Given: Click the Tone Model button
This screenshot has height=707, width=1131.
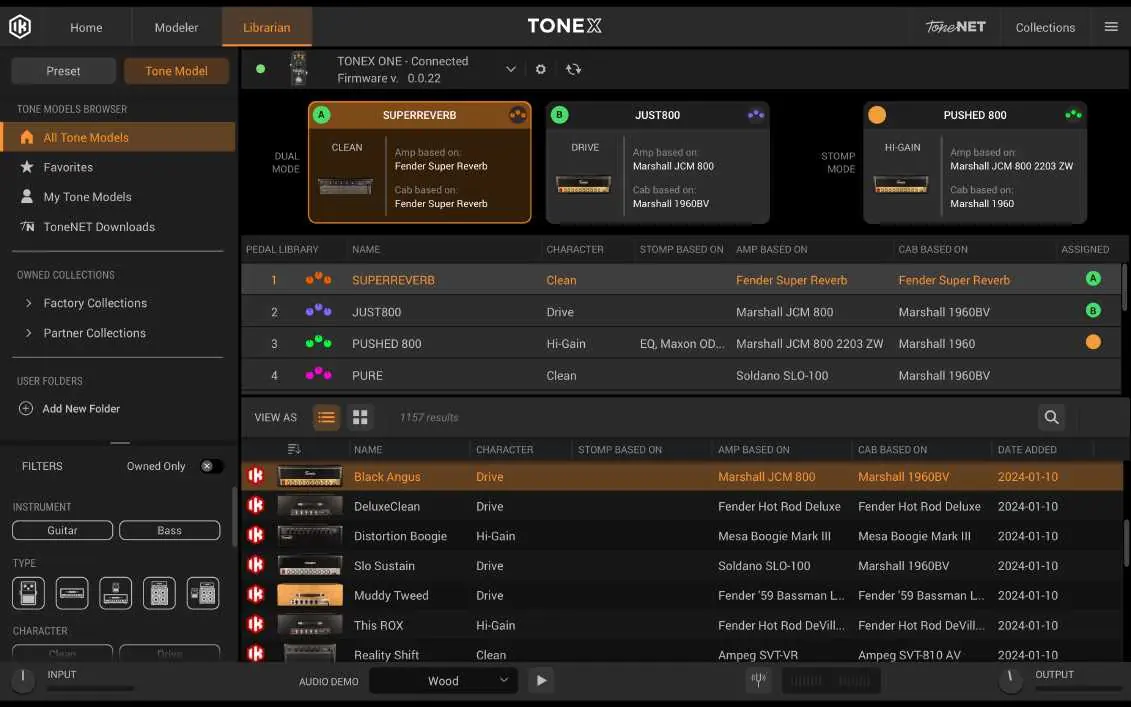Looking at the screenshot, I should [x=177, y=71].
